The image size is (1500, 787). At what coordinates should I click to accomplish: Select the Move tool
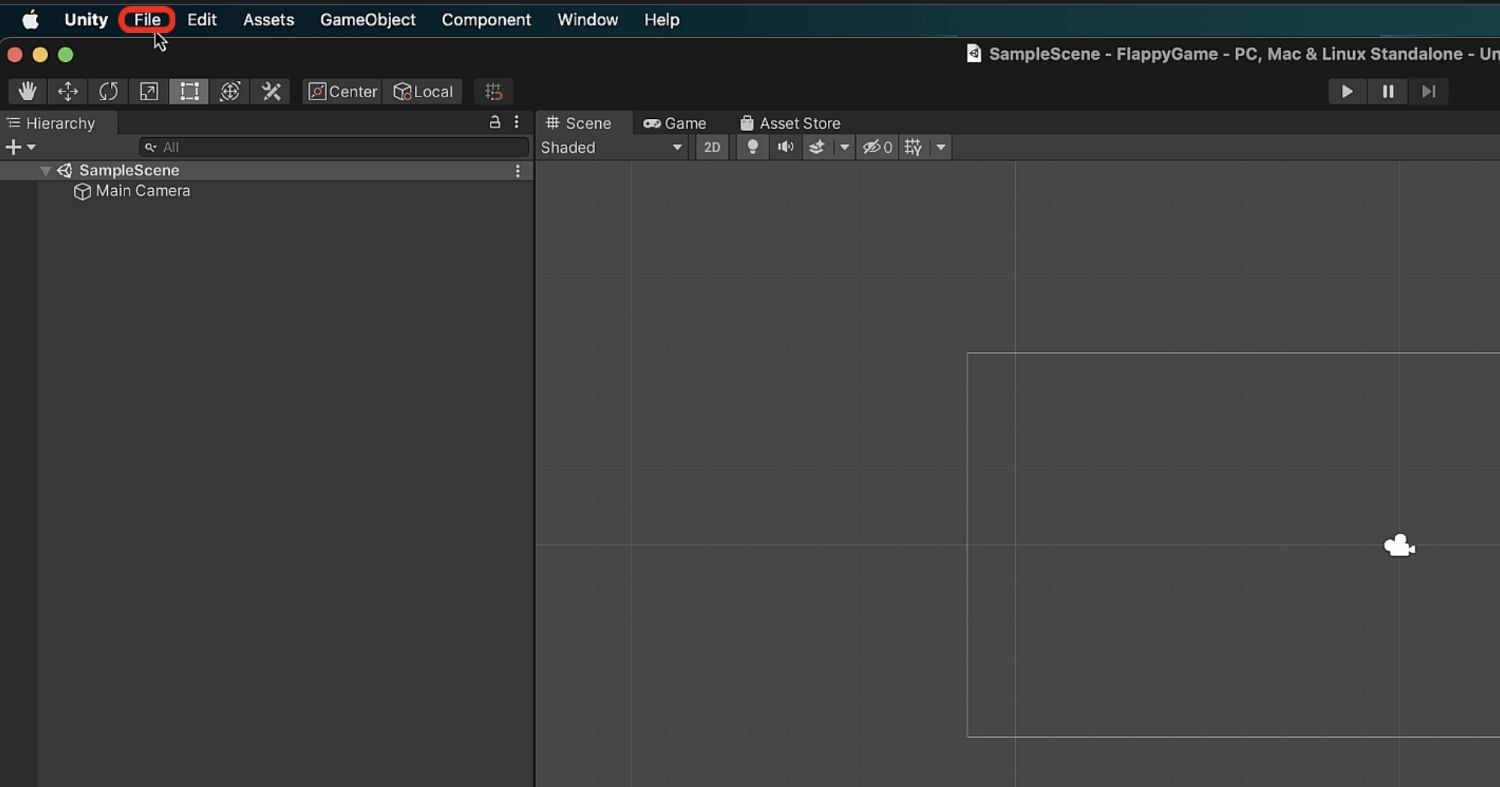click(x=68, y=91)
